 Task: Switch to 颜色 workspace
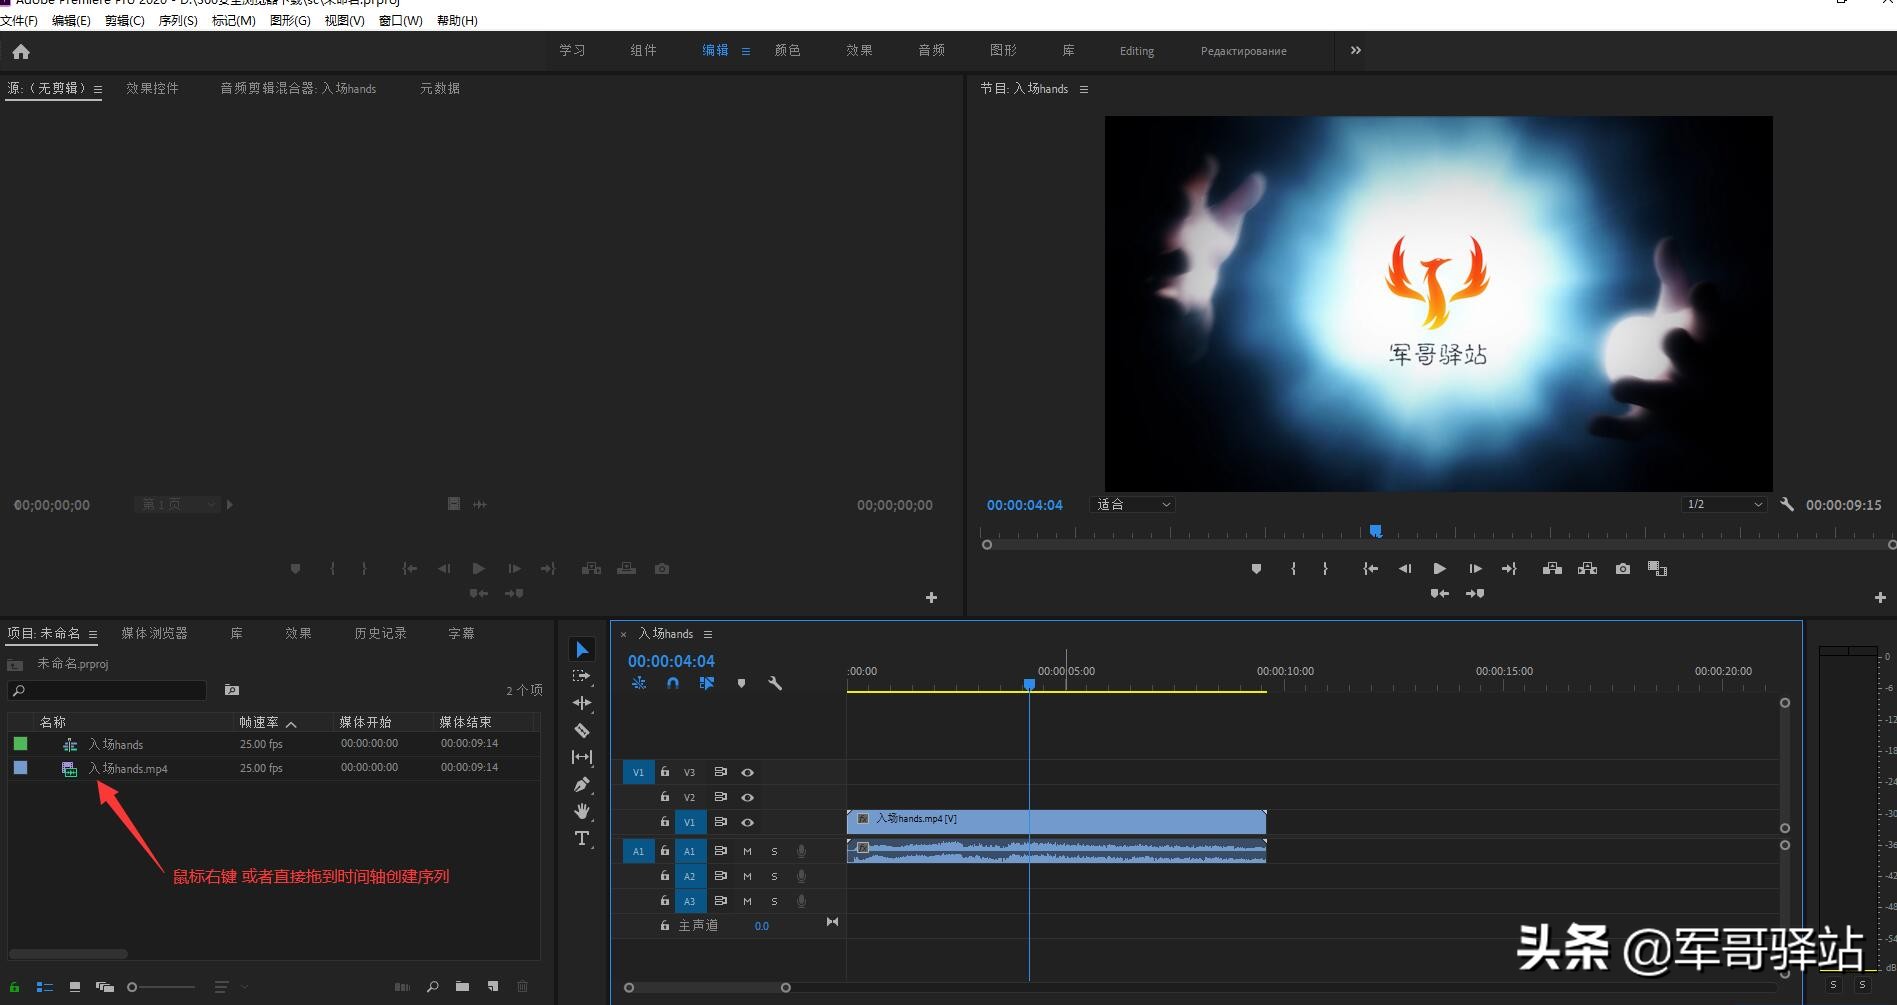coord(788,50)
